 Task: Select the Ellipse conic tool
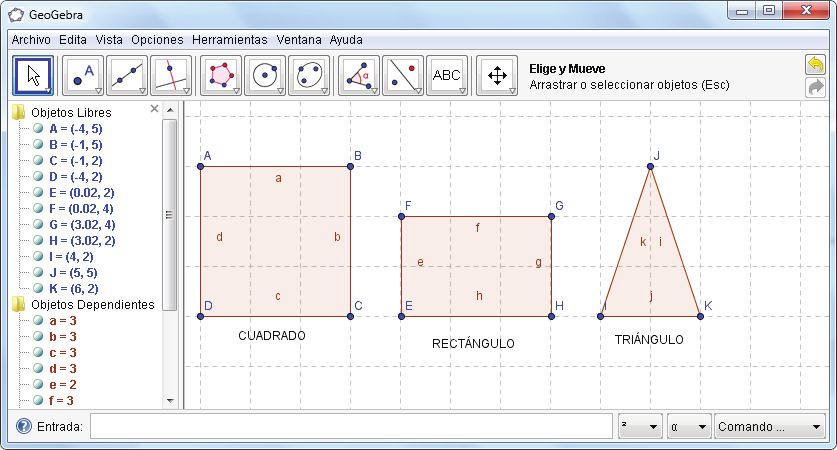tap(309, 76)
